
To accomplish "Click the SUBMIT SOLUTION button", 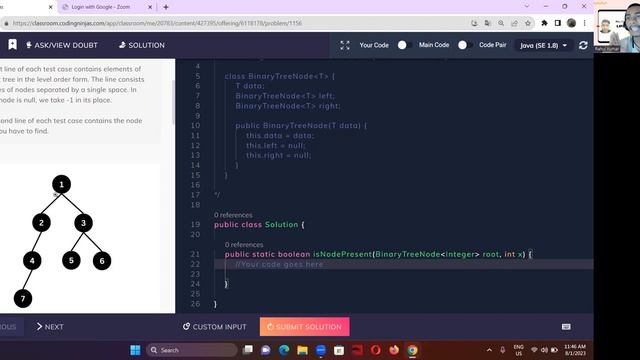I will (x=304, y=327).
